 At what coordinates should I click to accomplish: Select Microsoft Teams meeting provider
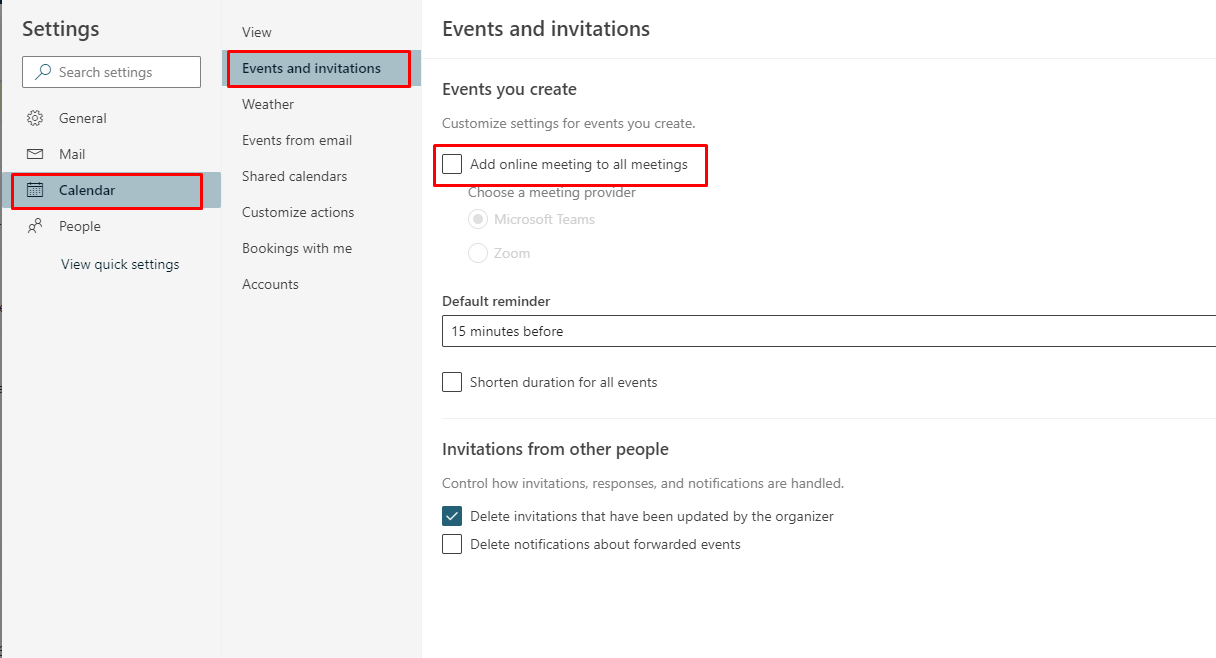478,219
